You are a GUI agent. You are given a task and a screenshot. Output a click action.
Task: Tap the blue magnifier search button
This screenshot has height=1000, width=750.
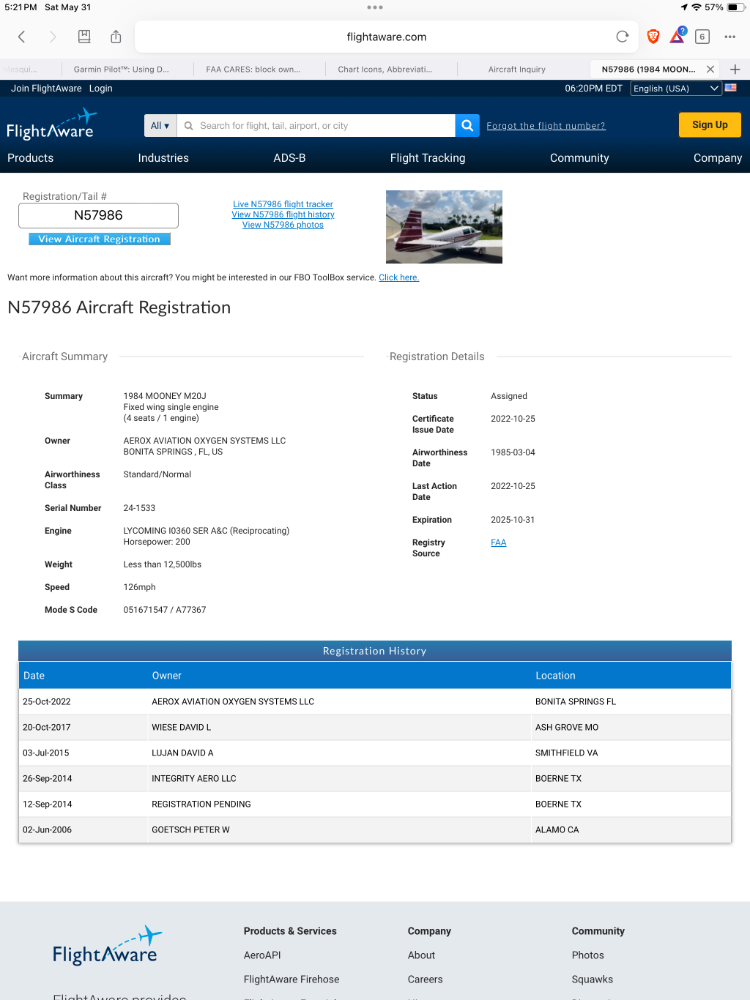pyautogui.click(x=467, y=126)
